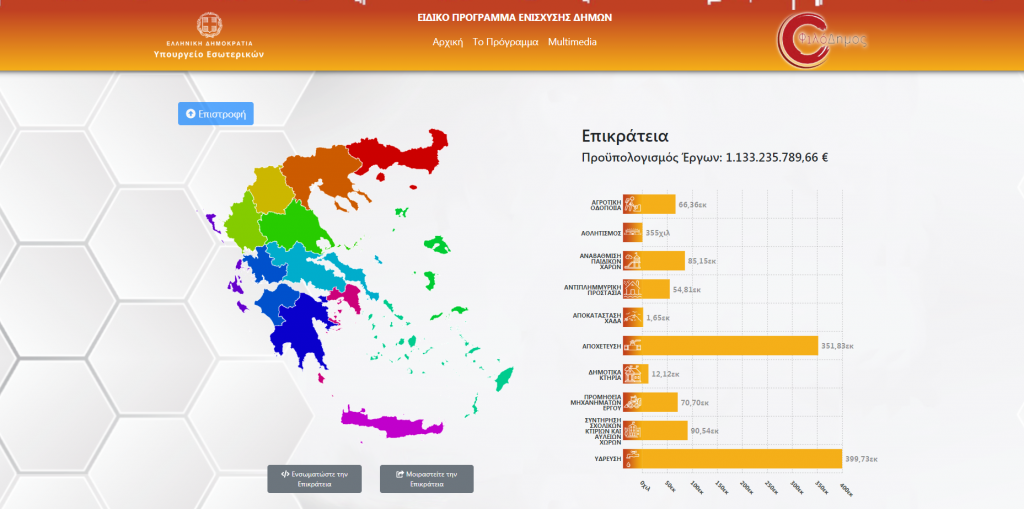Click the 70,70εκ value label

(x=696, y=402)
